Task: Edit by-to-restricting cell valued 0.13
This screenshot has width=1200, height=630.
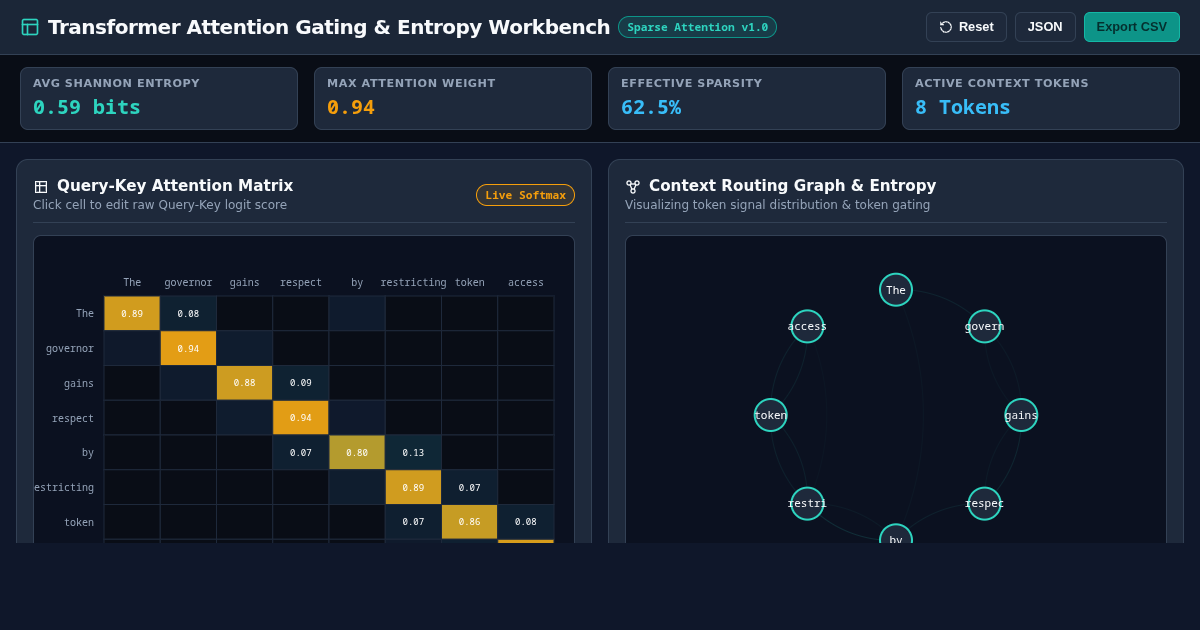Action: (x=413, y=452)
